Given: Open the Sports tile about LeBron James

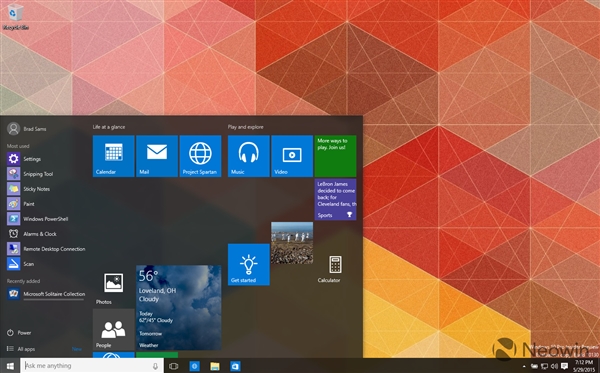Looking at the screenshot, I should pos(335,199).
